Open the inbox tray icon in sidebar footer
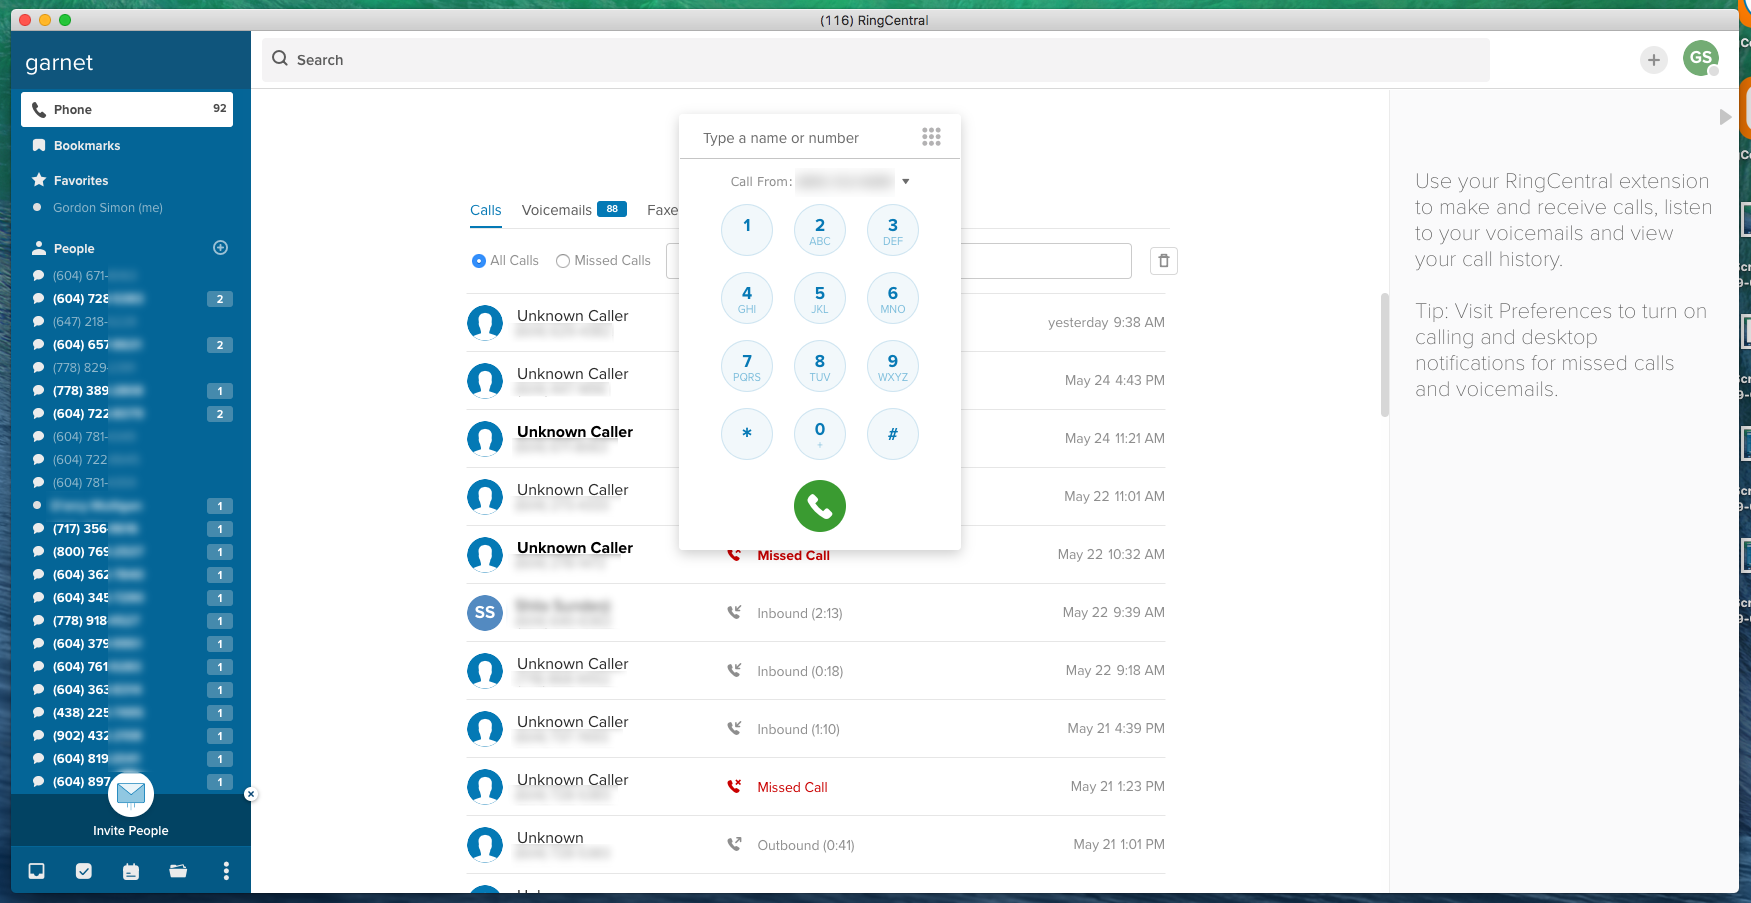The height and width of the screenshot is (903, 1751). point(37,871)
